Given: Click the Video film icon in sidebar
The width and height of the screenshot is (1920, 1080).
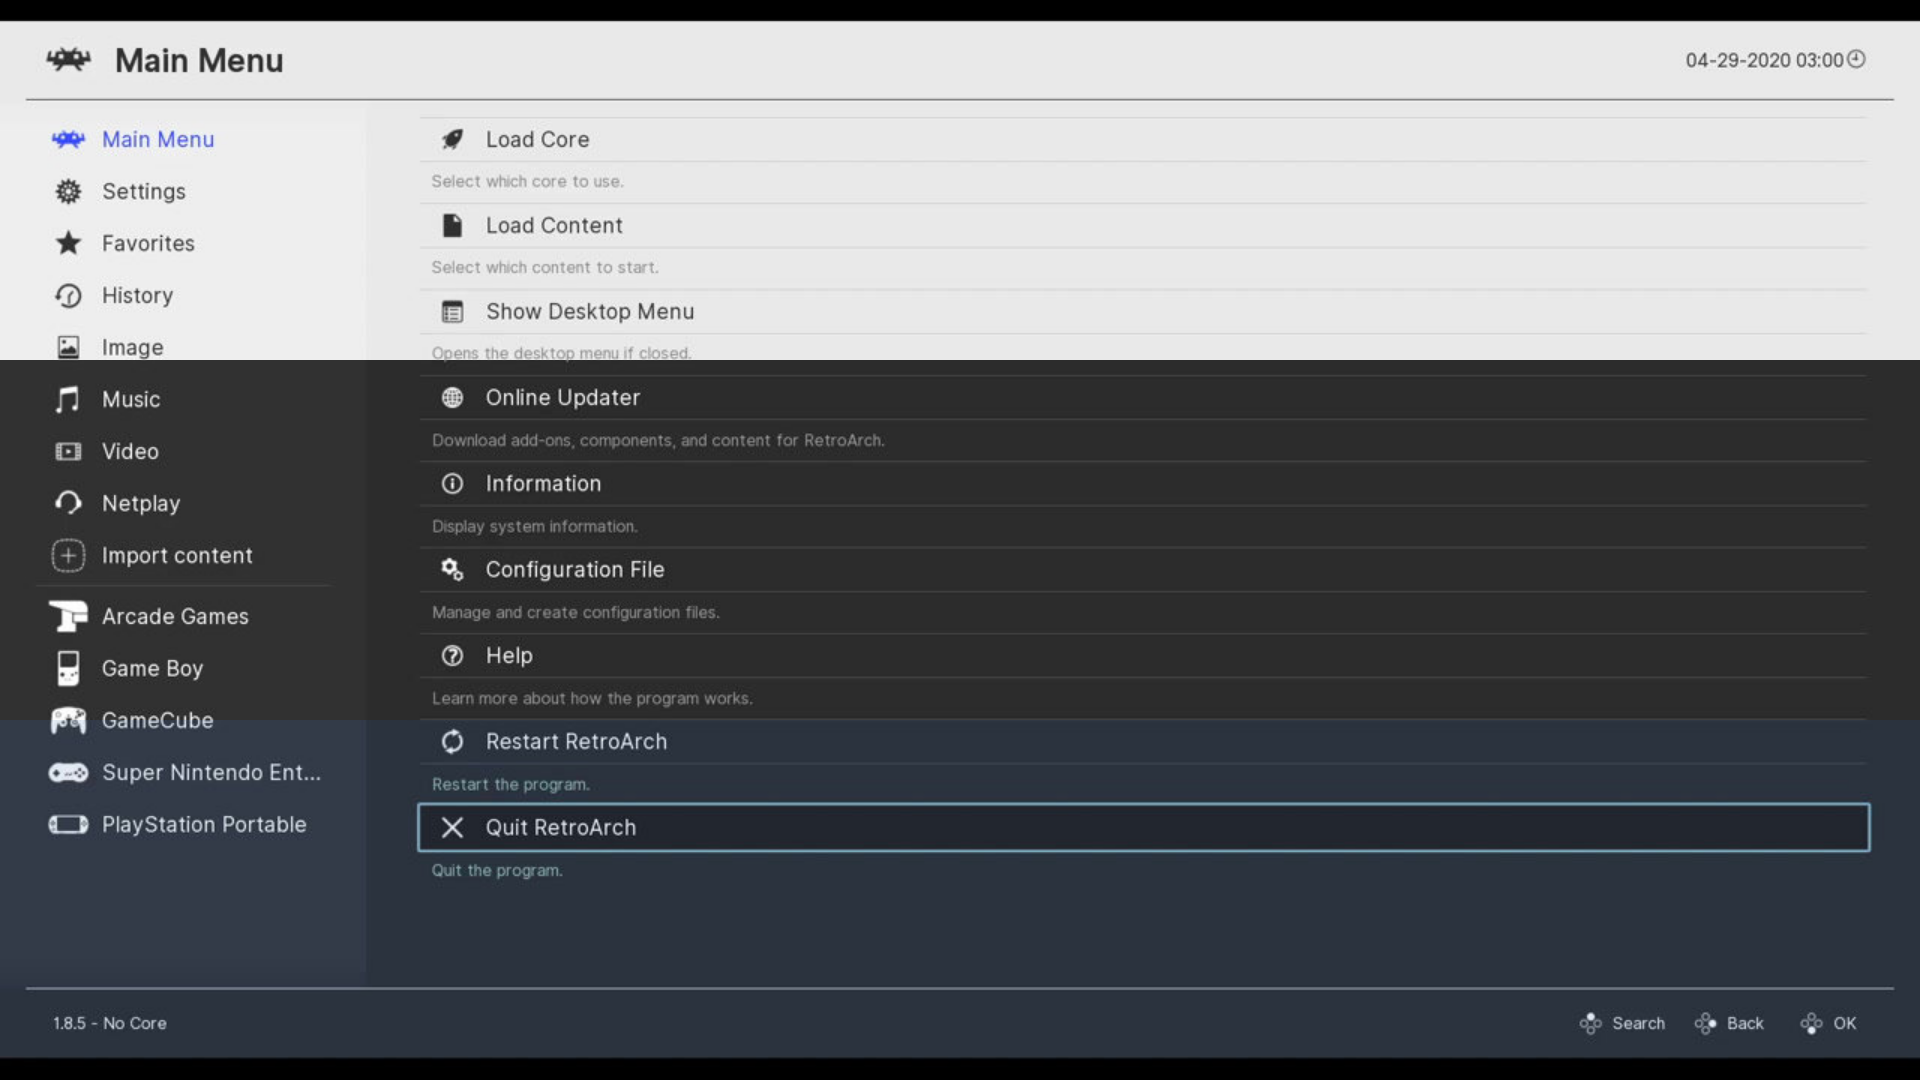Looking at the screenshot, I should (68, 452).
